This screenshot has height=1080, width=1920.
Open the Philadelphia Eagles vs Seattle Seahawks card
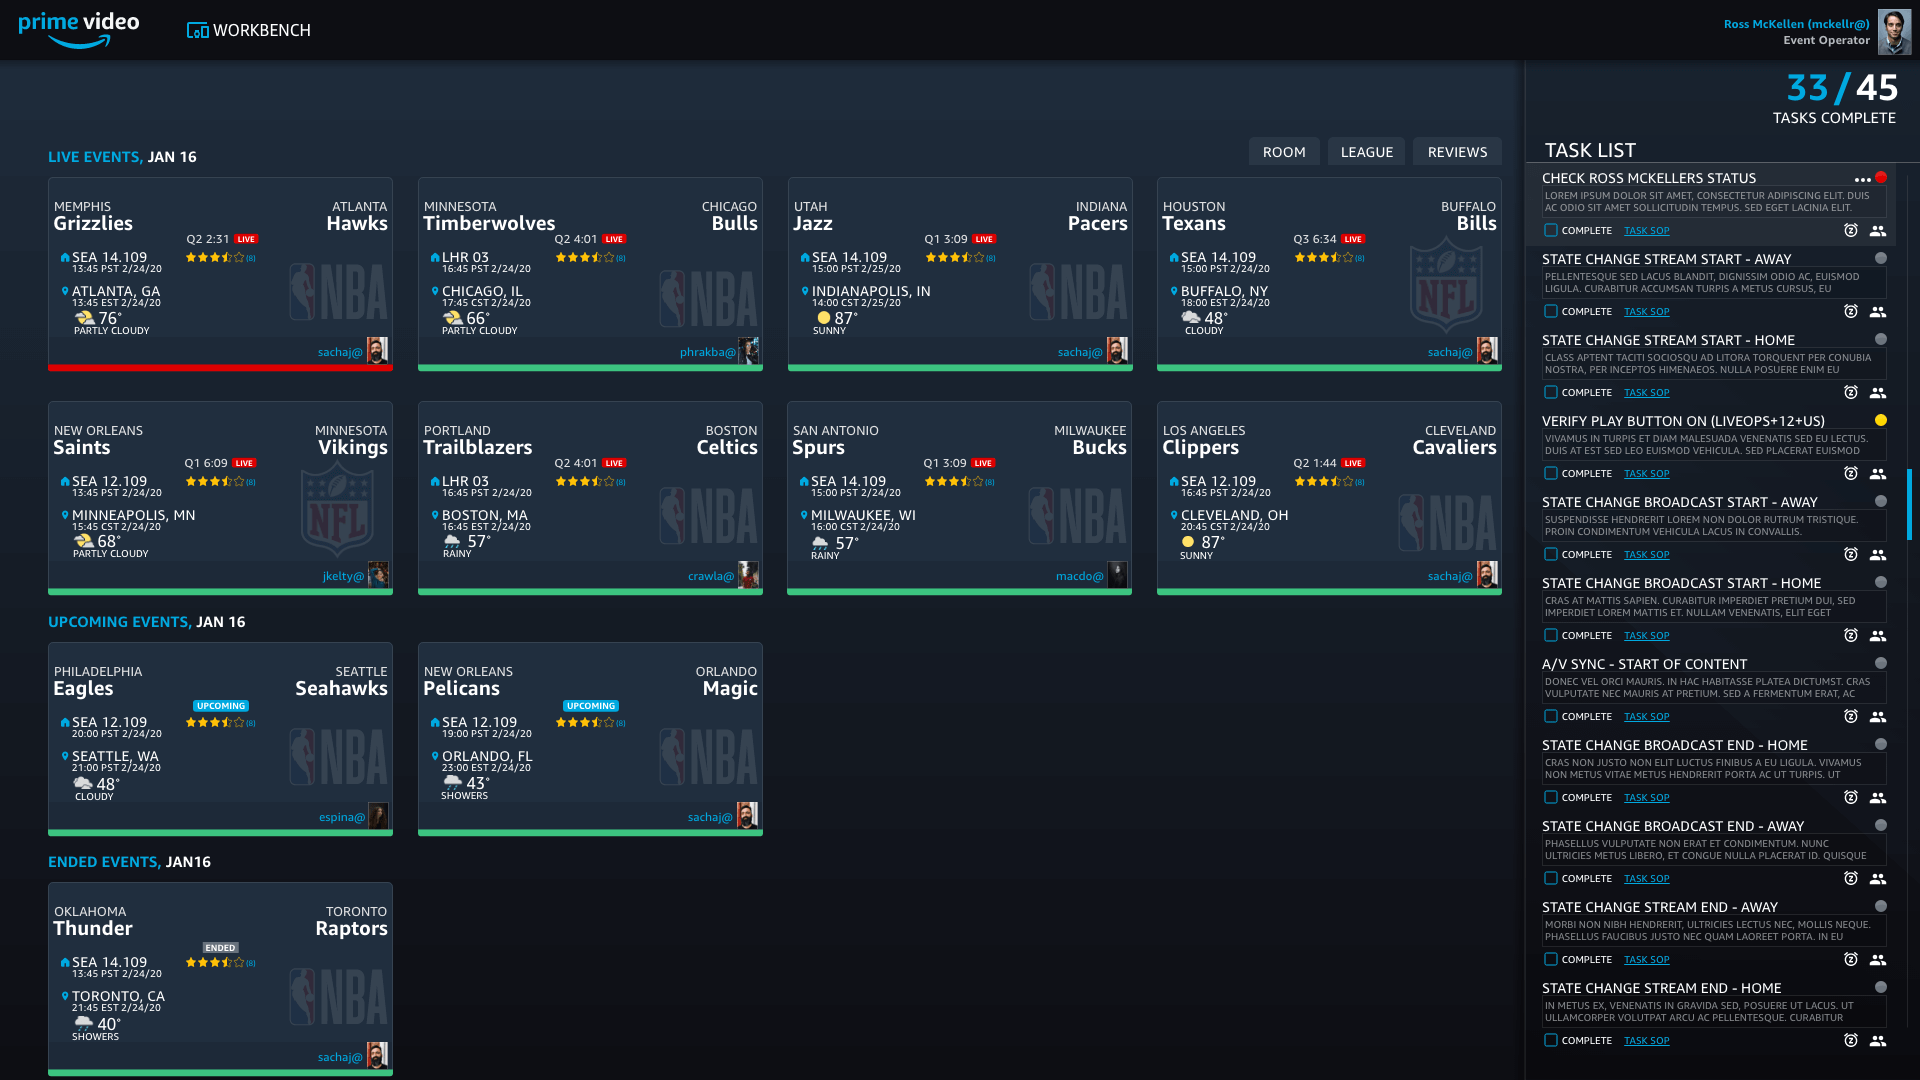pos(220,739)
